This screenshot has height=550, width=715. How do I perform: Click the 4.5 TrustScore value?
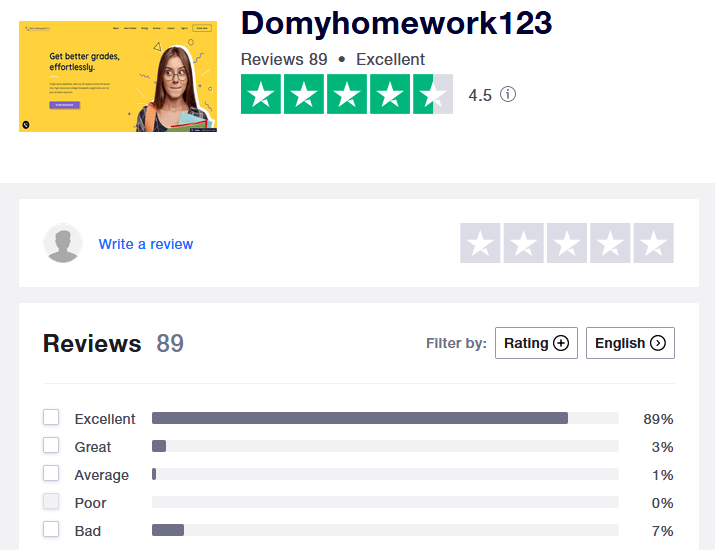tap(480, 95)
